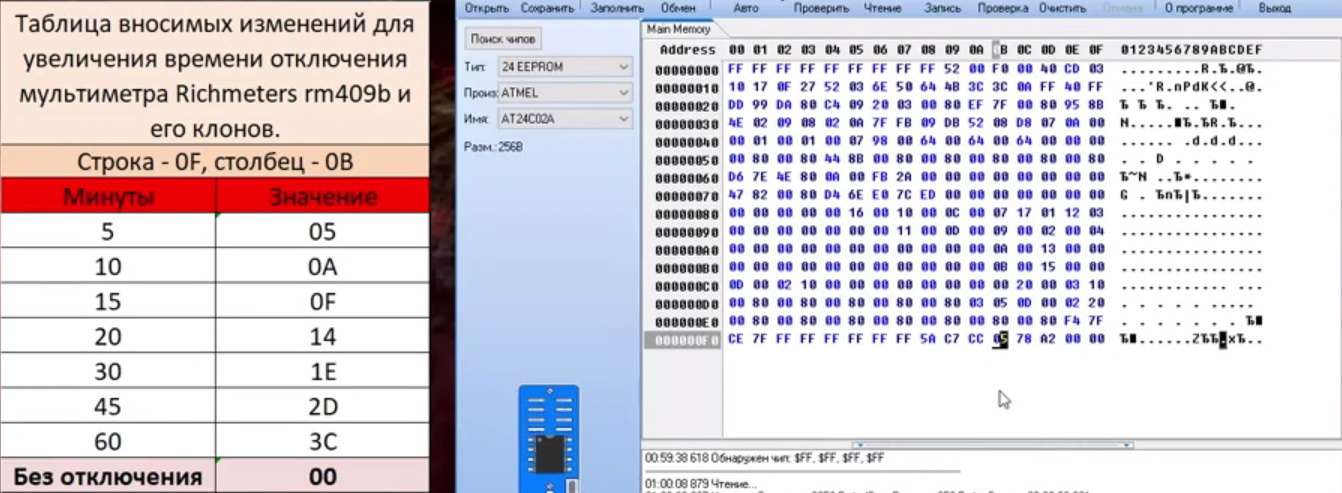Select address row 000000E0
The width and height of the screenshot is (1342, 493).
687,322
